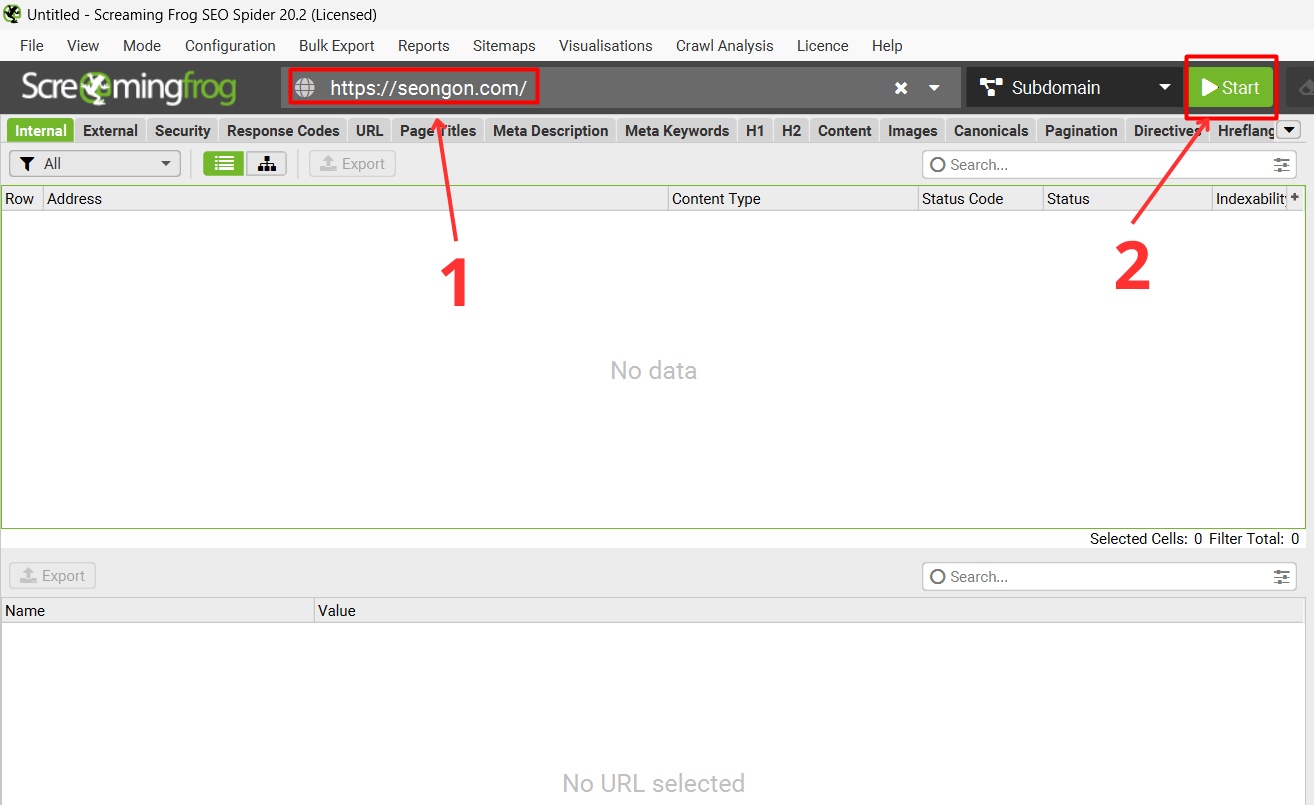Viewport: 1314px width, 805px height.
Task: Switch to the Content tab
Action: (845, 131)
